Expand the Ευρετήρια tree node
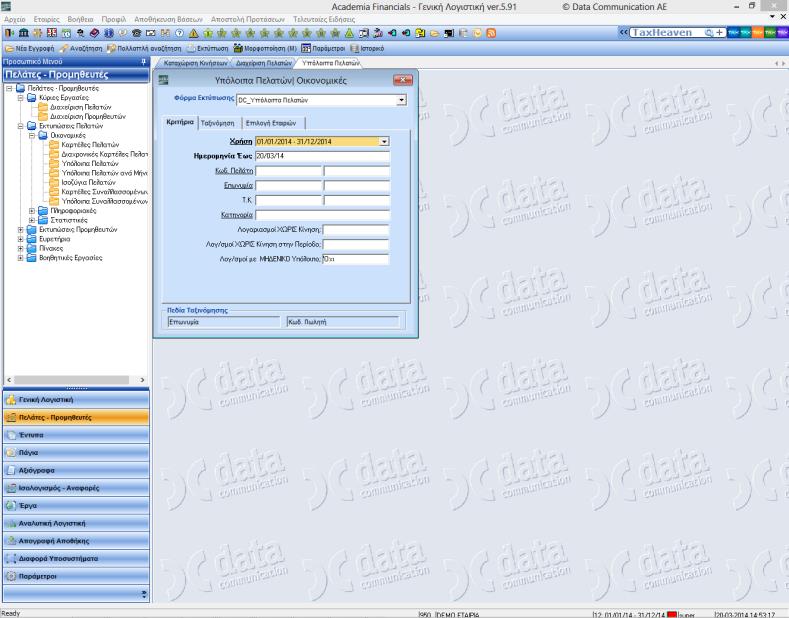 click(x=21, y=239)
